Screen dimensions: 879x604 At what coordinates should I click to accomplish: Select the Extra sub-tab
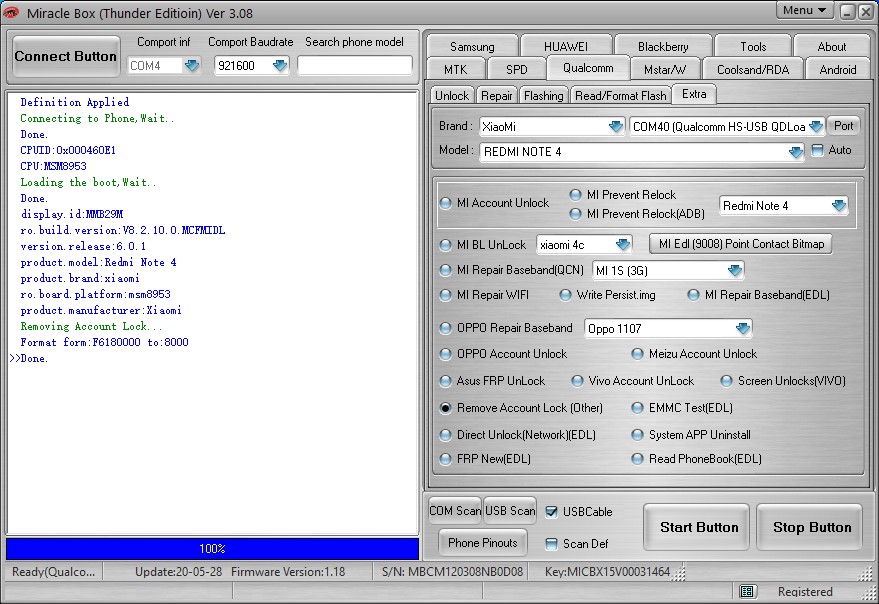(694, 94)
